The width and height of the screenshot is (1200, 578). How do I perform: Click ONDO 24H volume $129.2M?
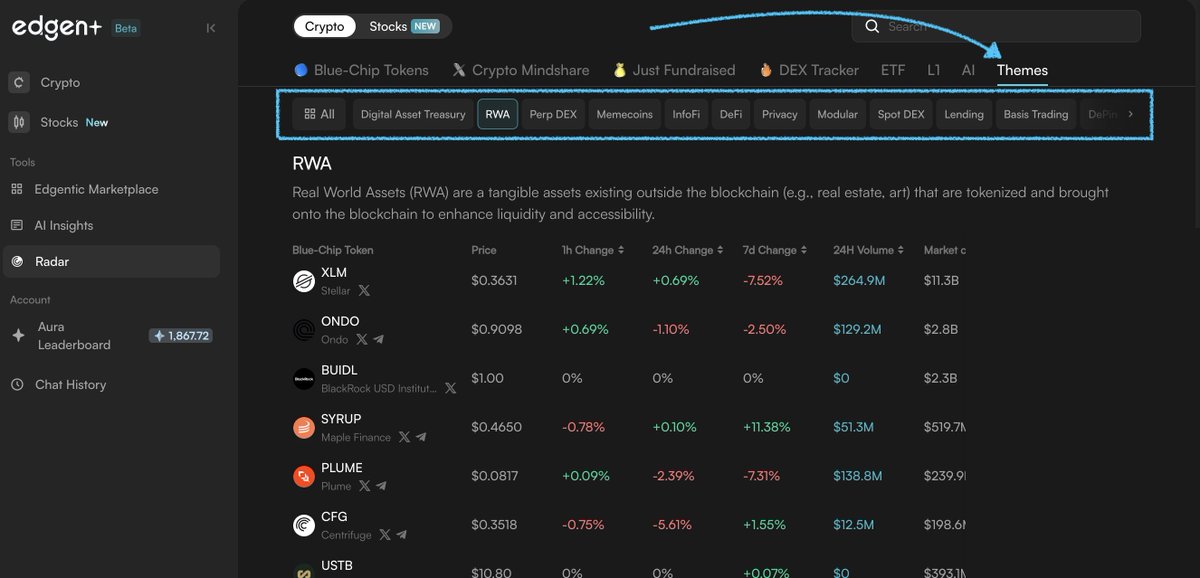(857, 330)
